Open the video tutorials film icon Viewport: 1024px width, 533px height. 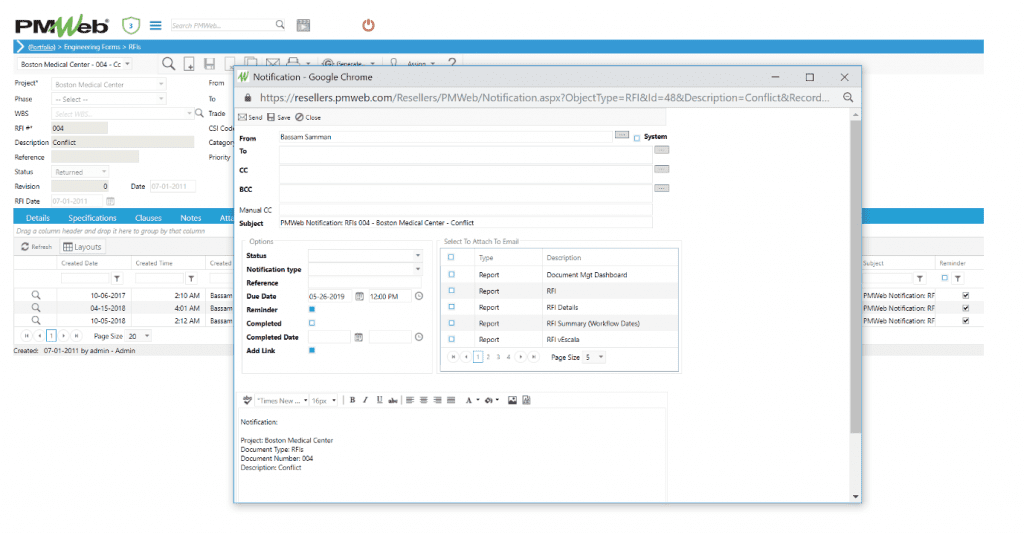pyautogui.click(x=303, y=25)
